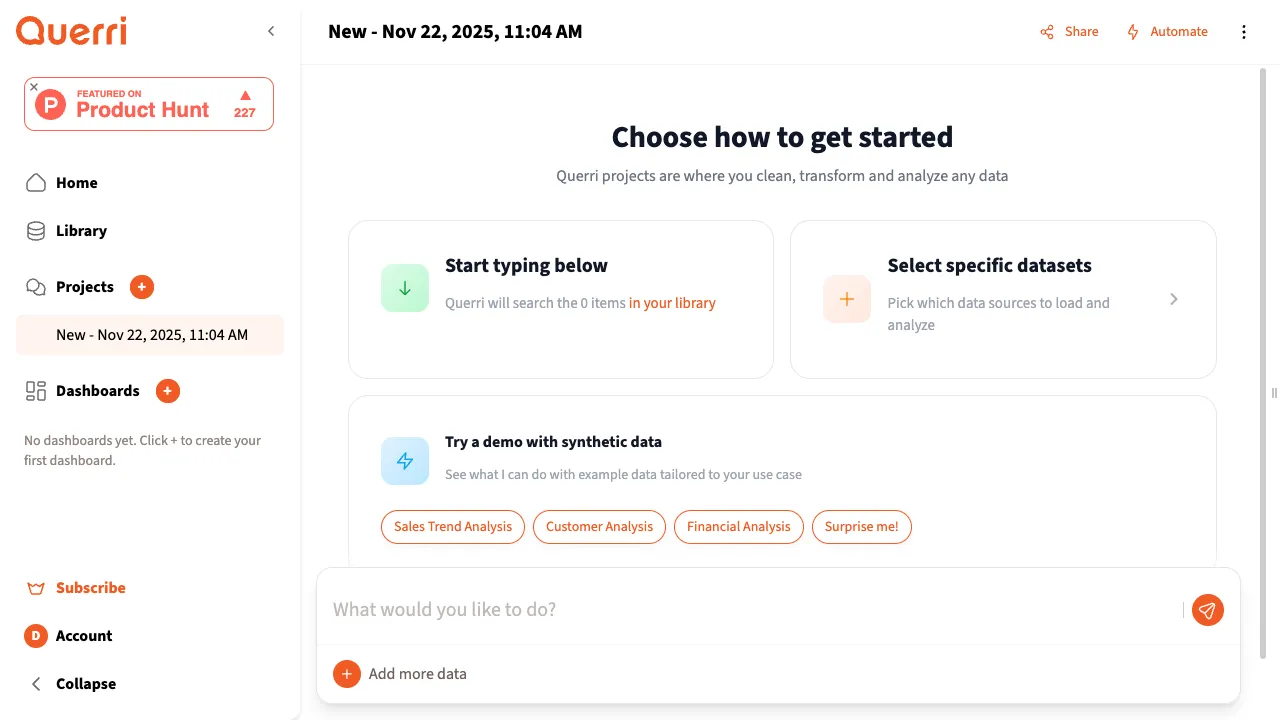The image size is (1280, 720).
Task: Add a new dashboard with plus icon
Action: coord(168,391)
